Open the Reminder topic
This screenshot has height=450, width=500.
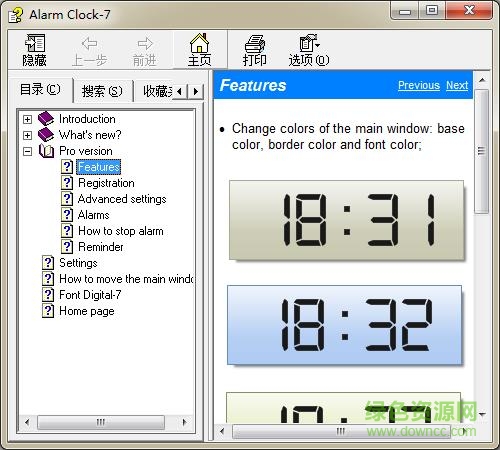pyautogui.click(x=101, y=247)
